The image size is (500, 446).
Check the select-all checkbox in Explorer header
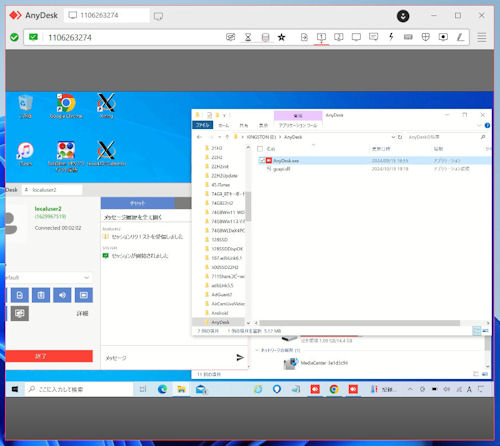tap(260, 149)
